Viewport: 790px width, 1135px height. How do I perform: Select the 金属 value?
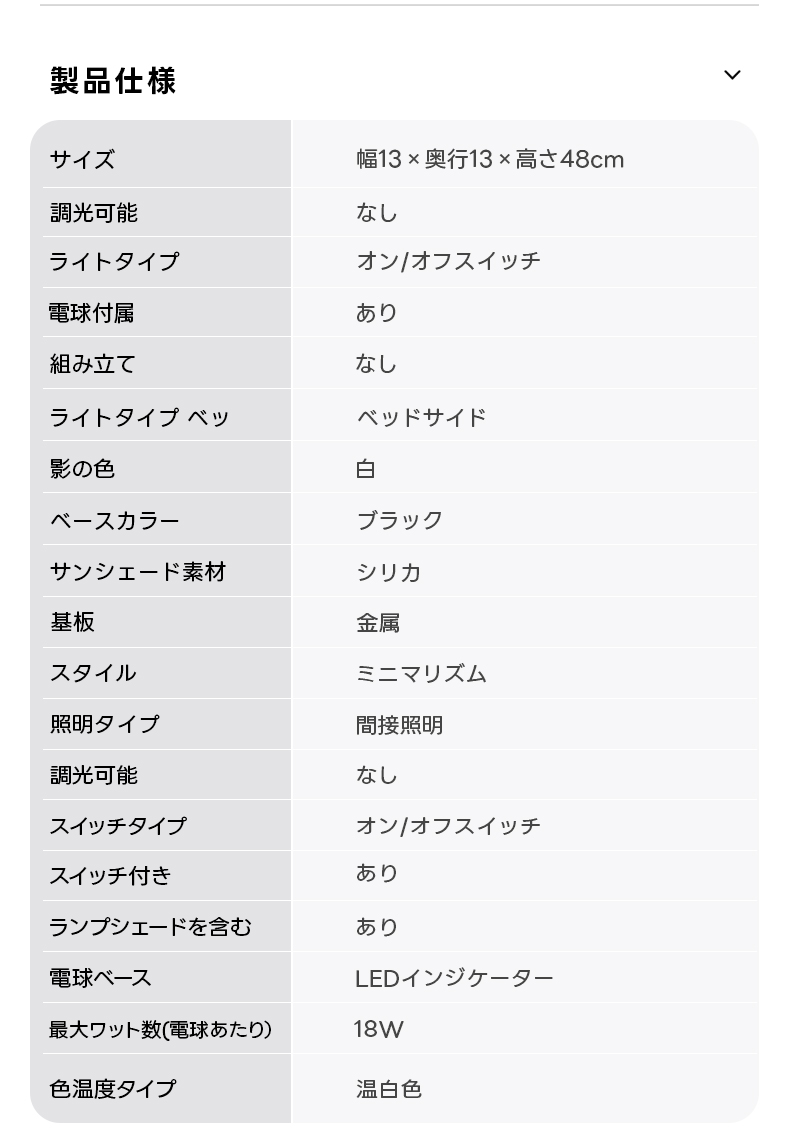(x=378, y=624)
